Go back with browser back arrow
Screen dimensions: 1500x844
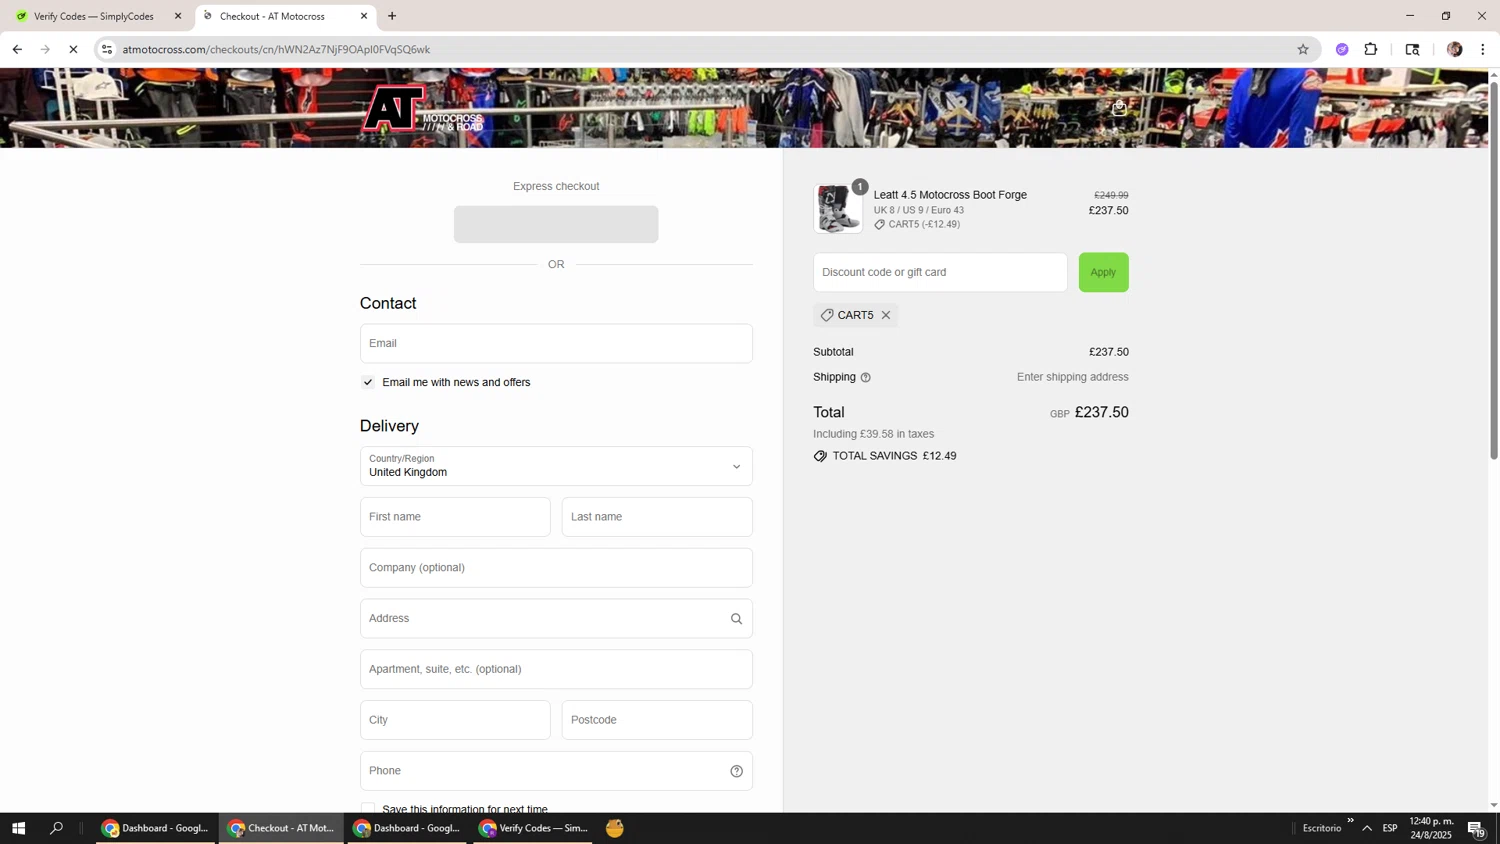coord(17,49)
